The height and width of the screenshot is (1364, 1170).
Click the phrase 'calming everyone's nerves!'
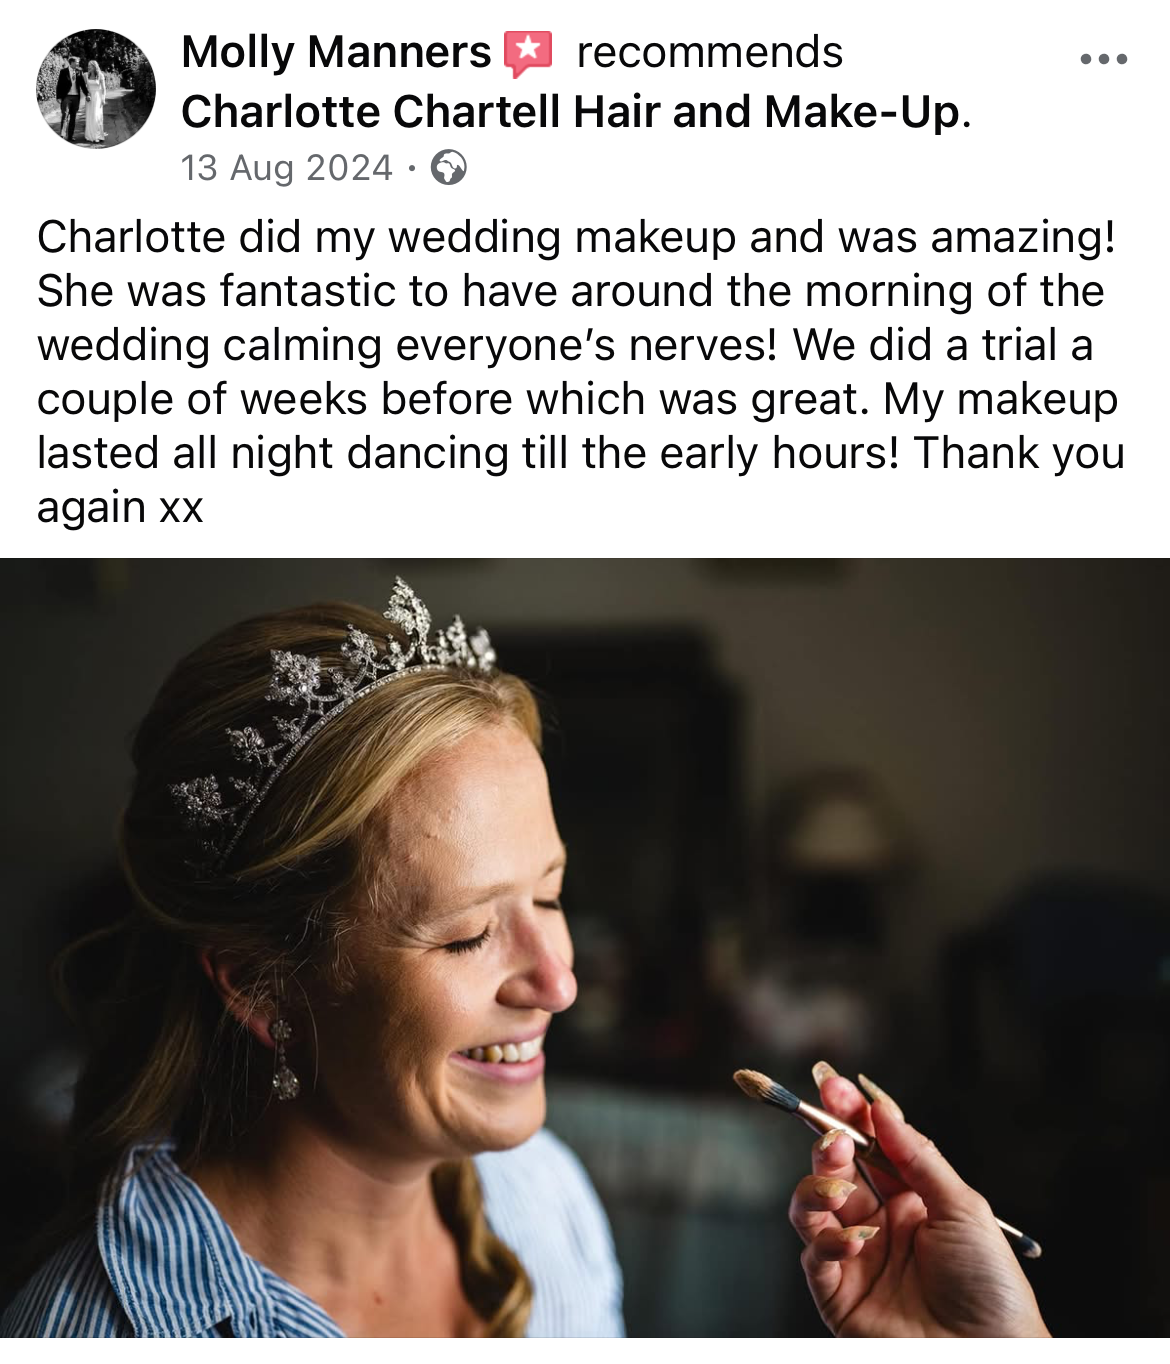coord(500,345)
